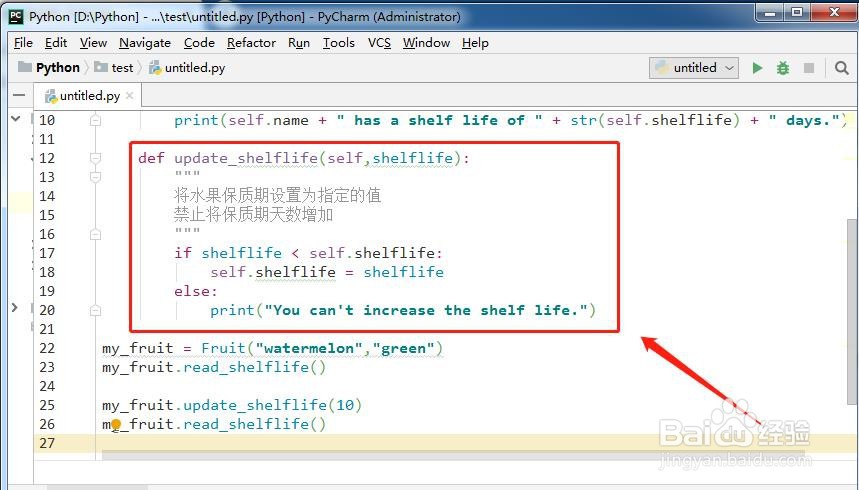Screen dimensions: 859x490
Task: Collapse the side panel minus icon
Action: (x=19, y=95)
